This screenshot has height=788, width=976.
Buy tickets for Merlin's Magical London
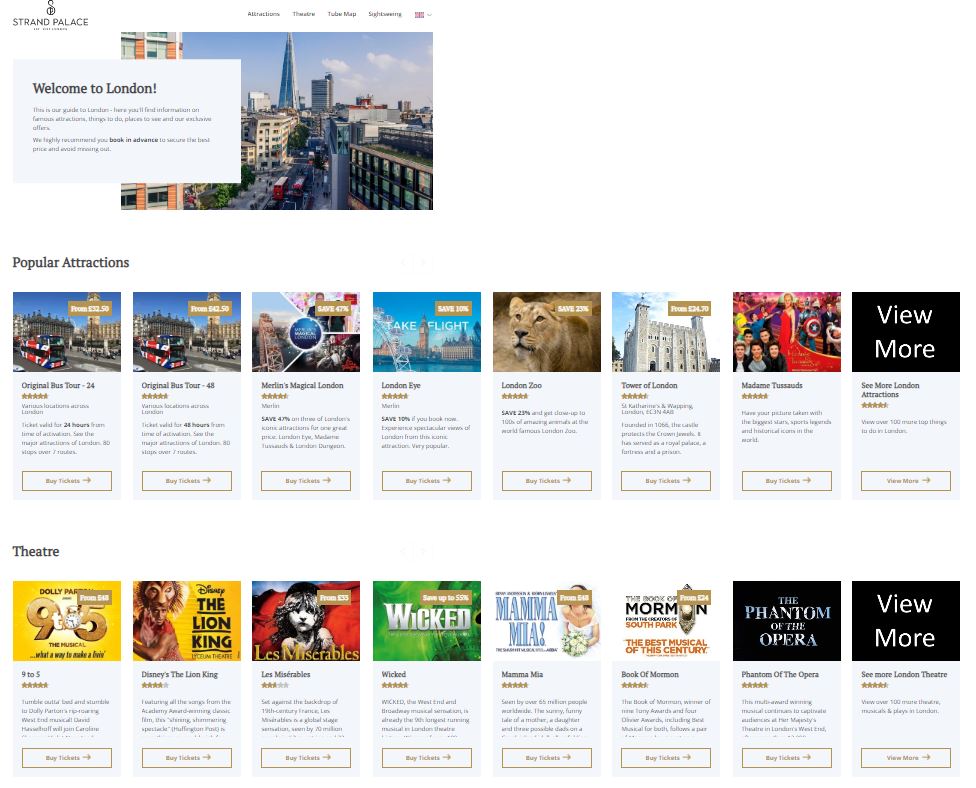(x=306, y=481)
